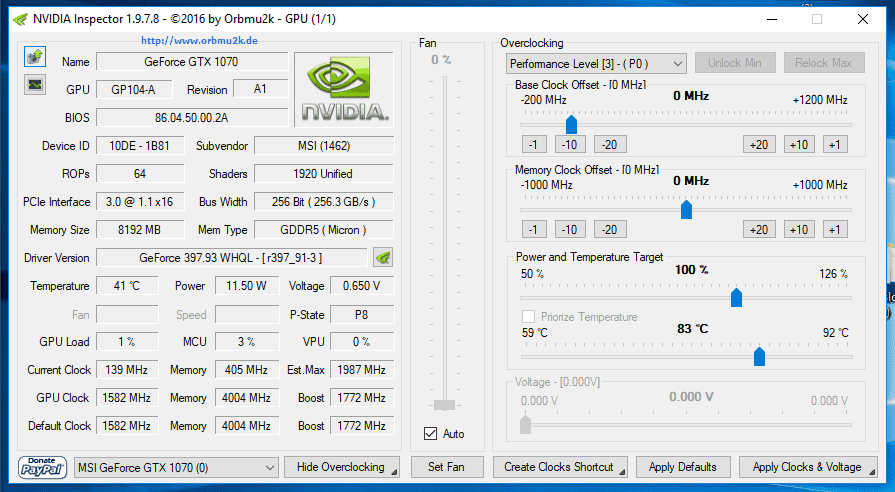
Task: Click the Set Fan button
Action: [447, 467]
